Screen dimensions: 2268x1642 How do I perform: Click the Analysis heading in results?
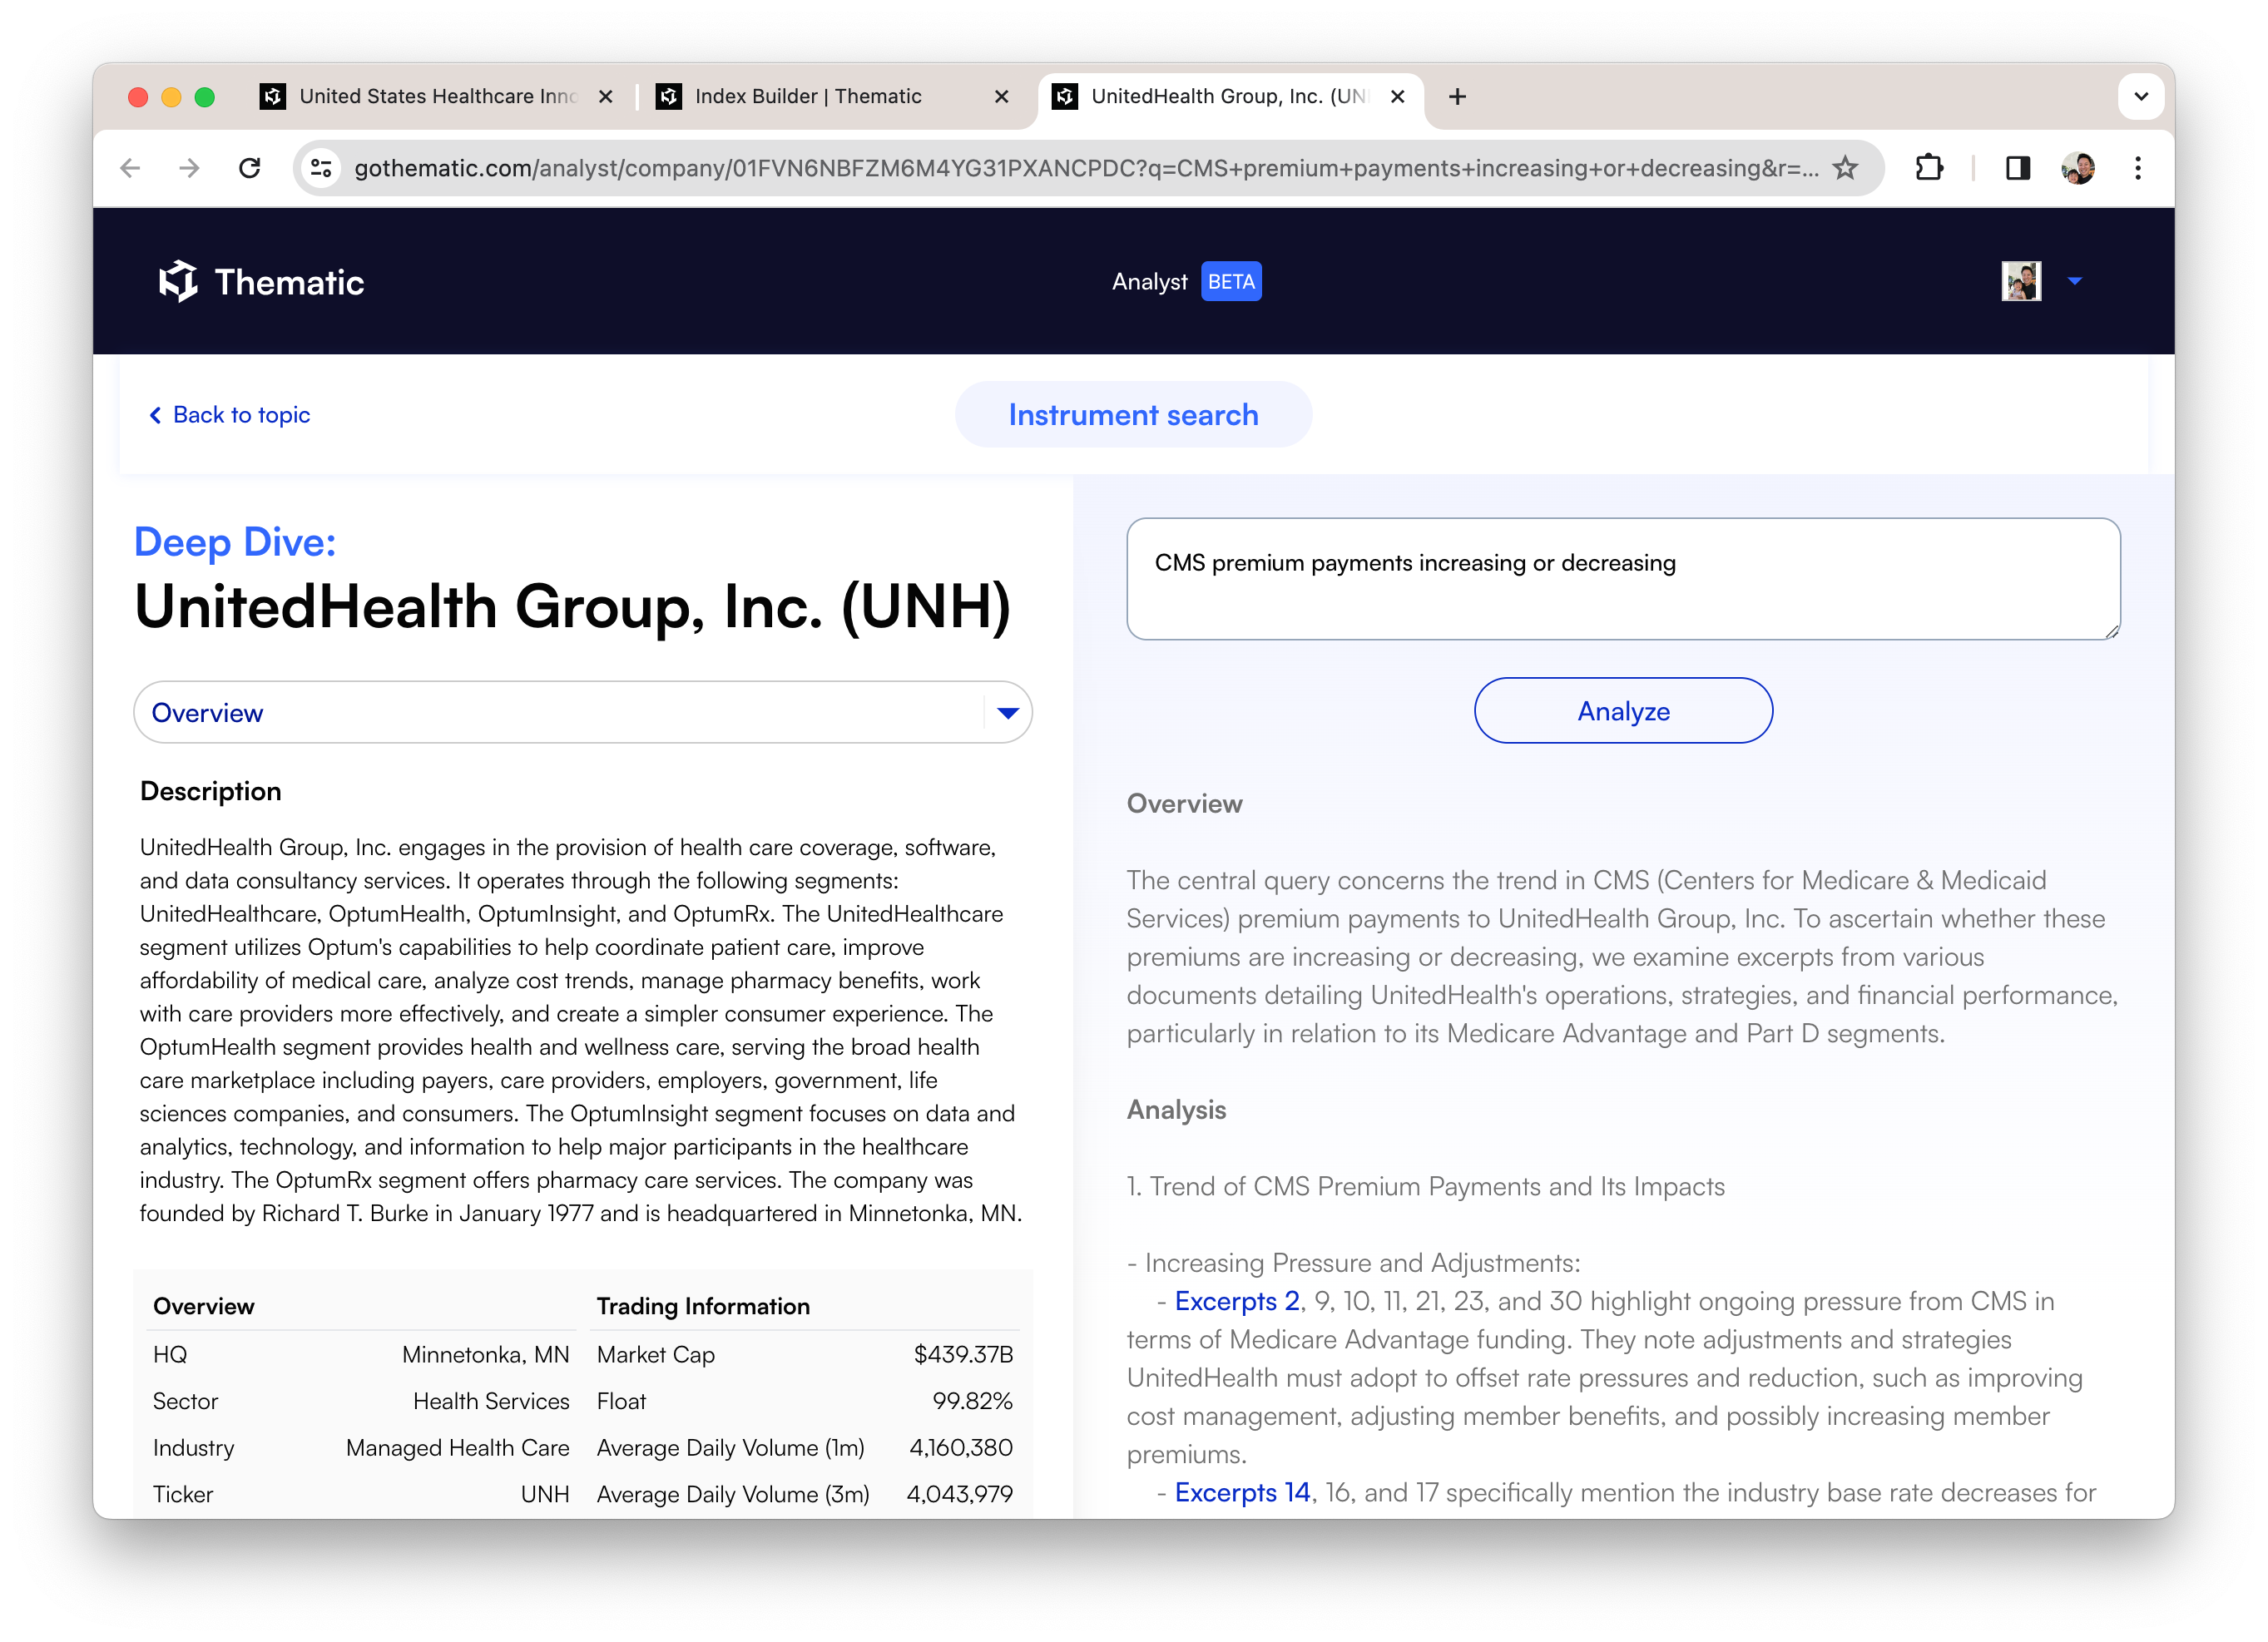coord(1176,1110)
